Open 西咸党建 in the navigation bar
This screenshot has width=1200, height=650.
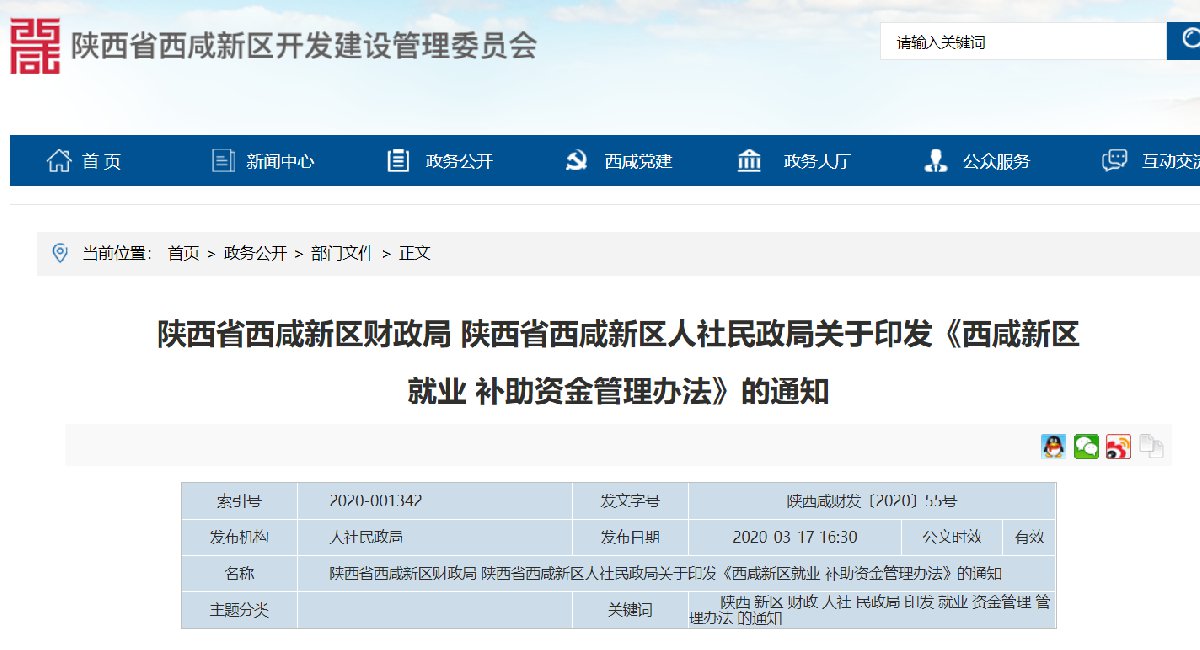tap(638, 161)
